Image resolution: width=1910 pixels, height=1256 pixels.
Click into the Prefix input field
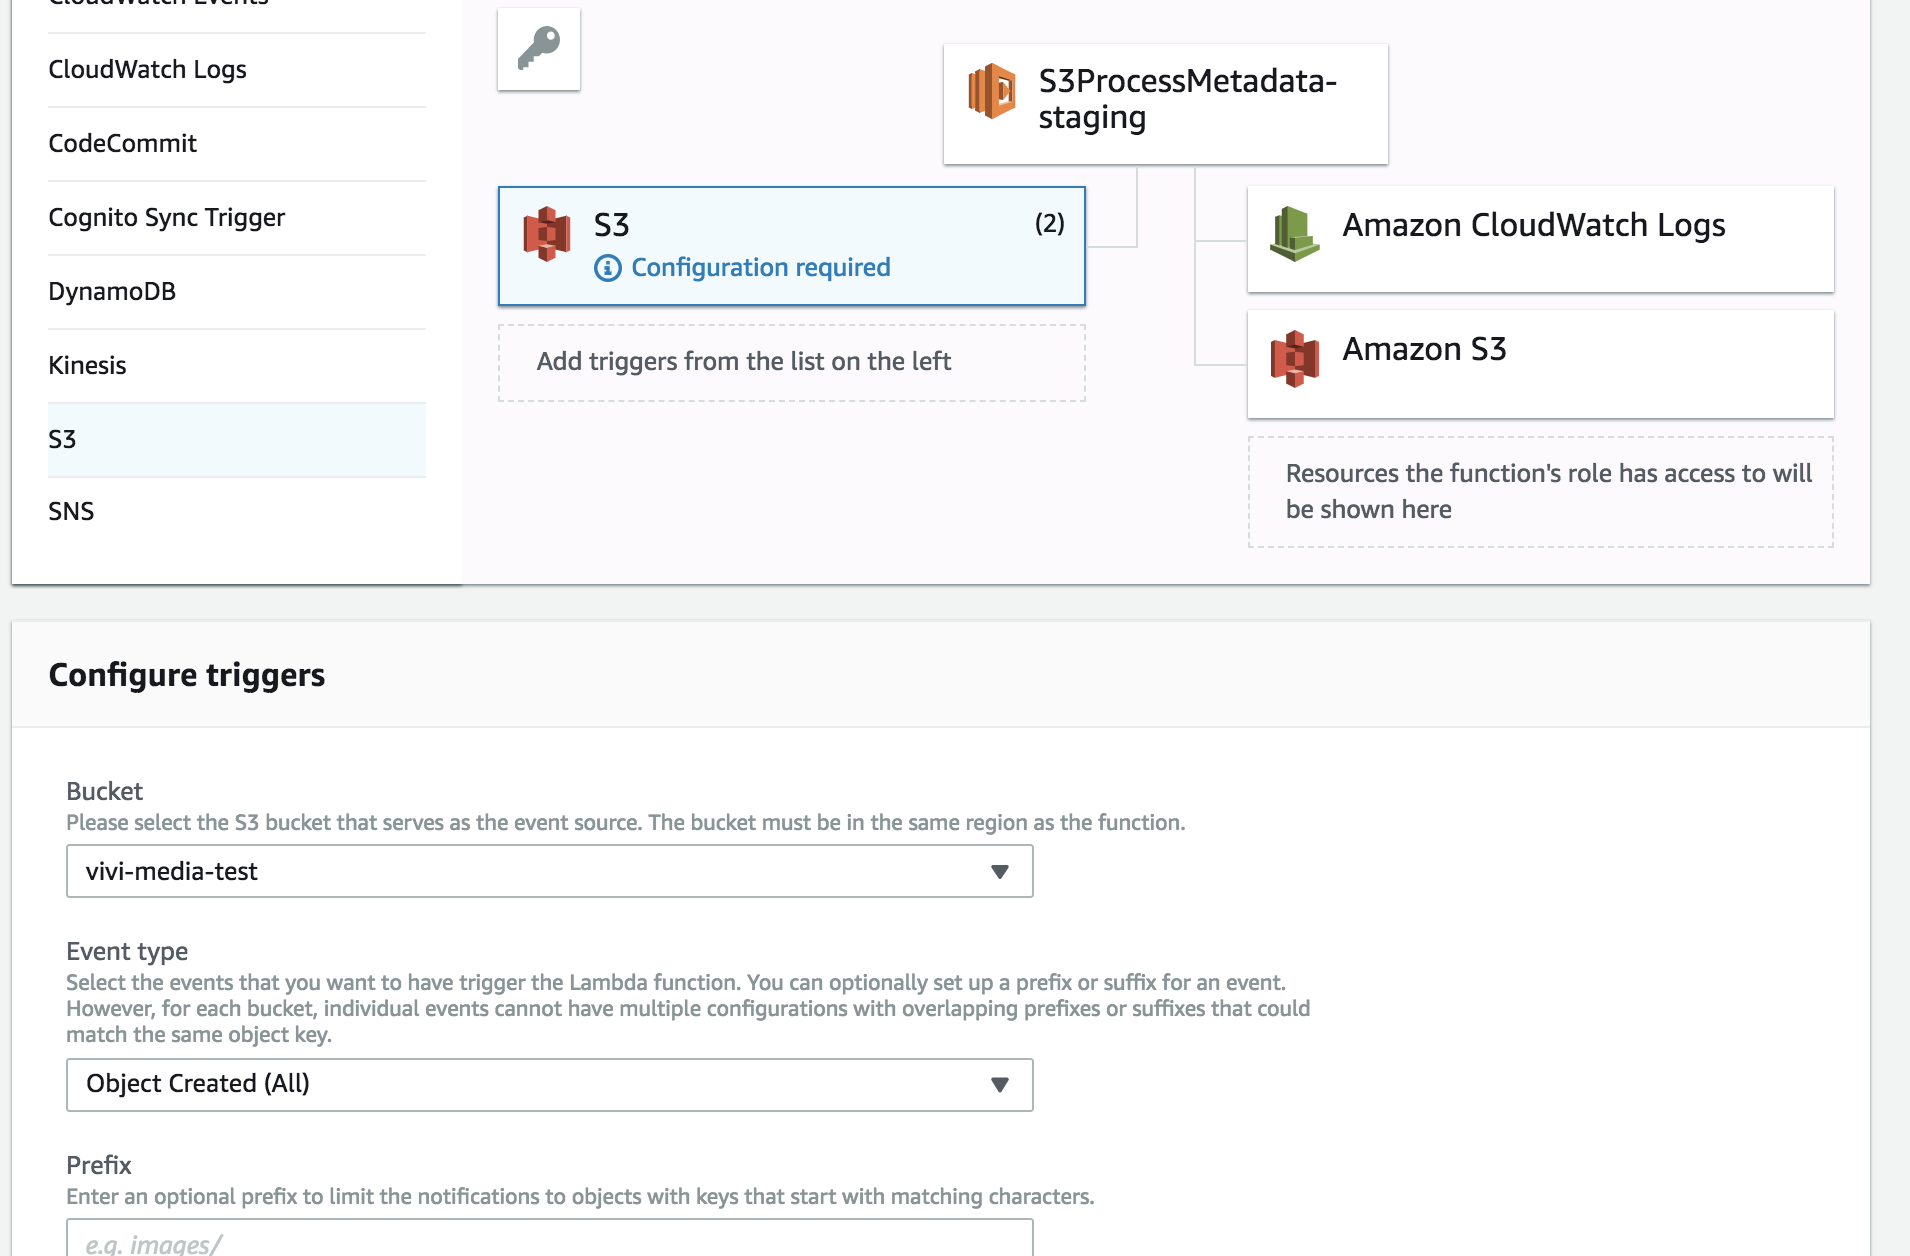click(x=549, y=1240)
